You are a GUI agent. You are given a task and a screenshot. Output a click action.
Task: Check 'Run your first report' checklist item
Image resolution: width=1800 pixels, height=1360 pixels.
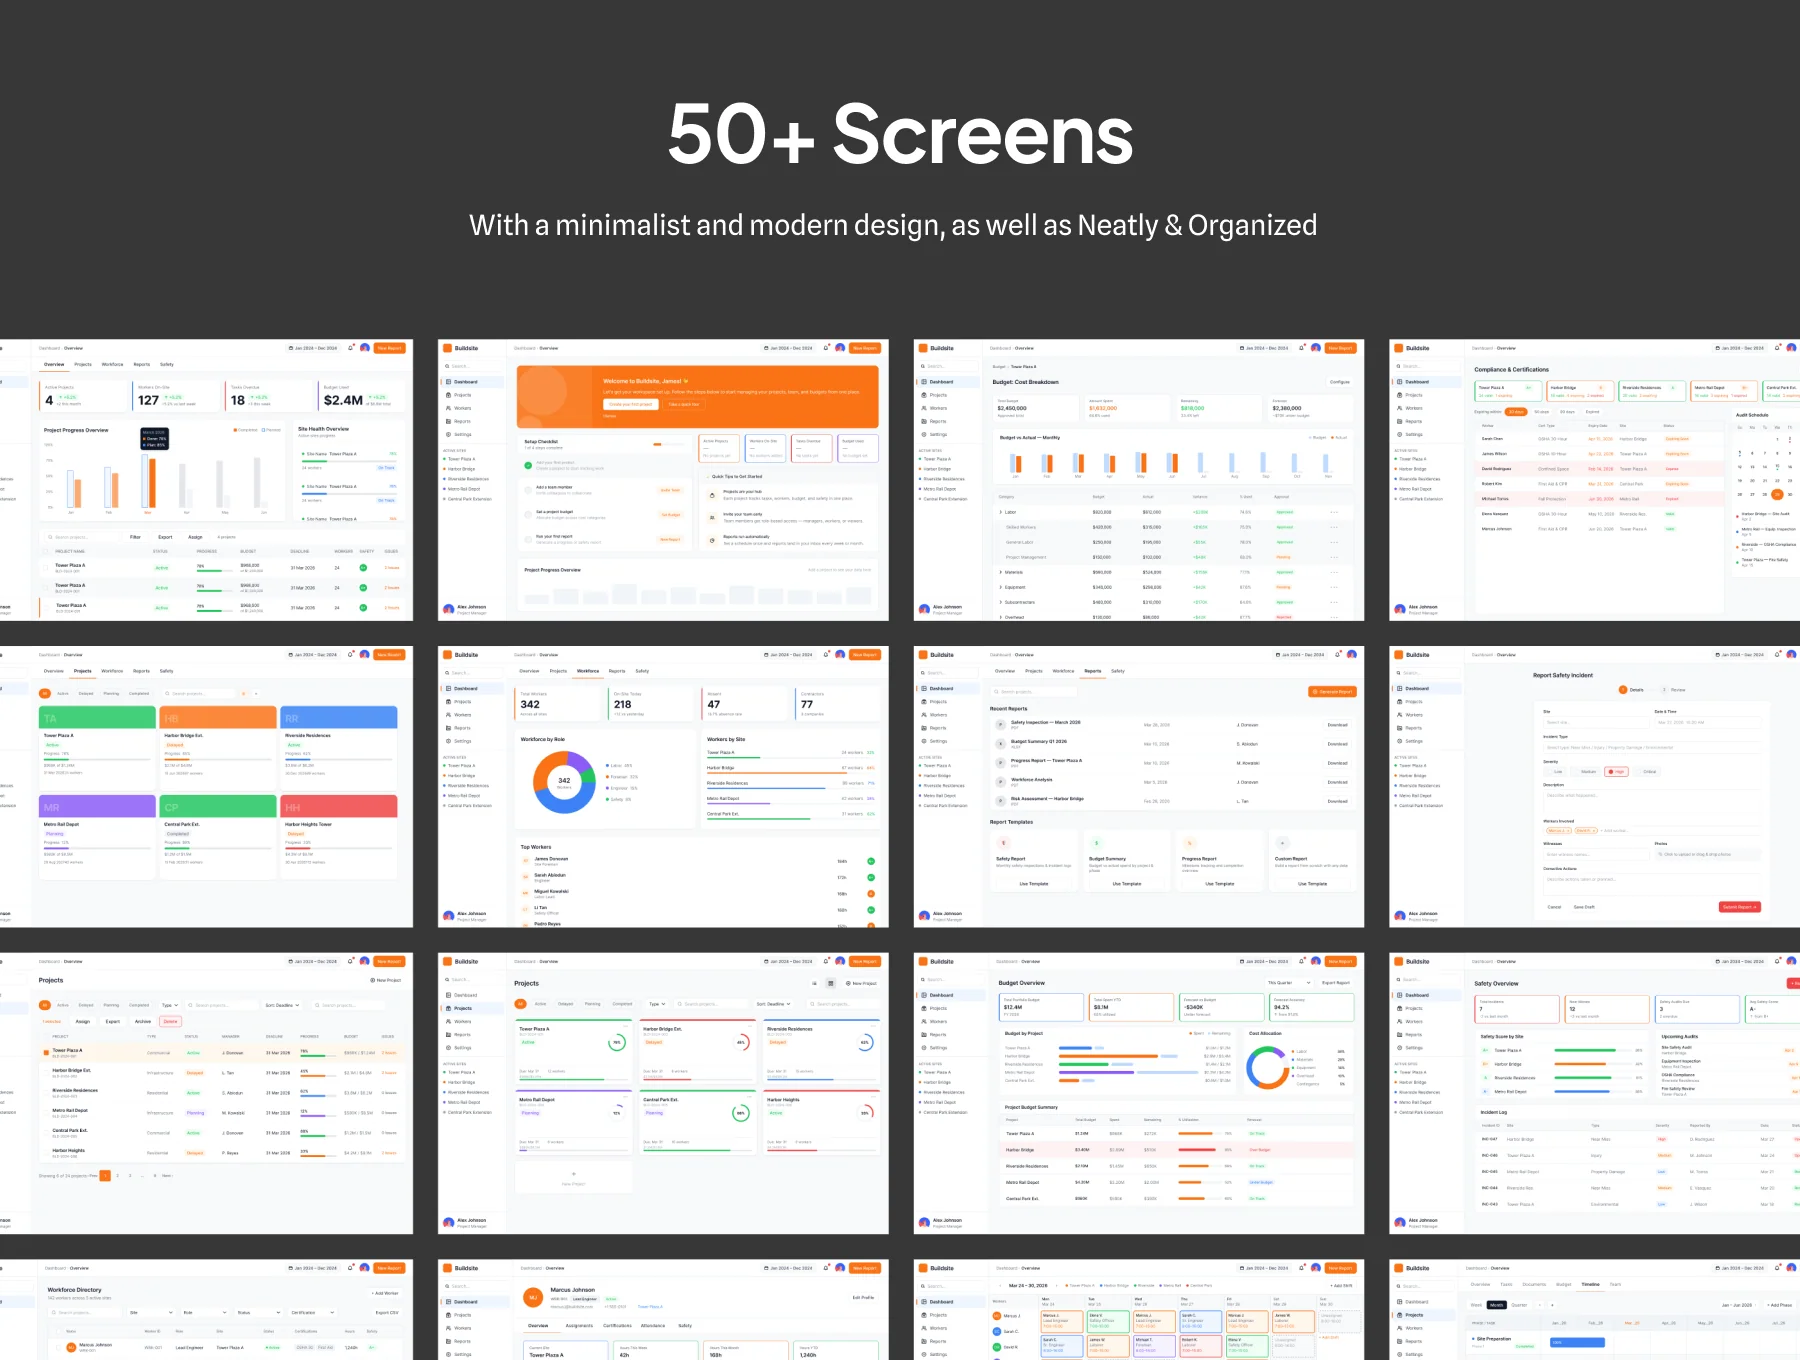tap(528, 538)
